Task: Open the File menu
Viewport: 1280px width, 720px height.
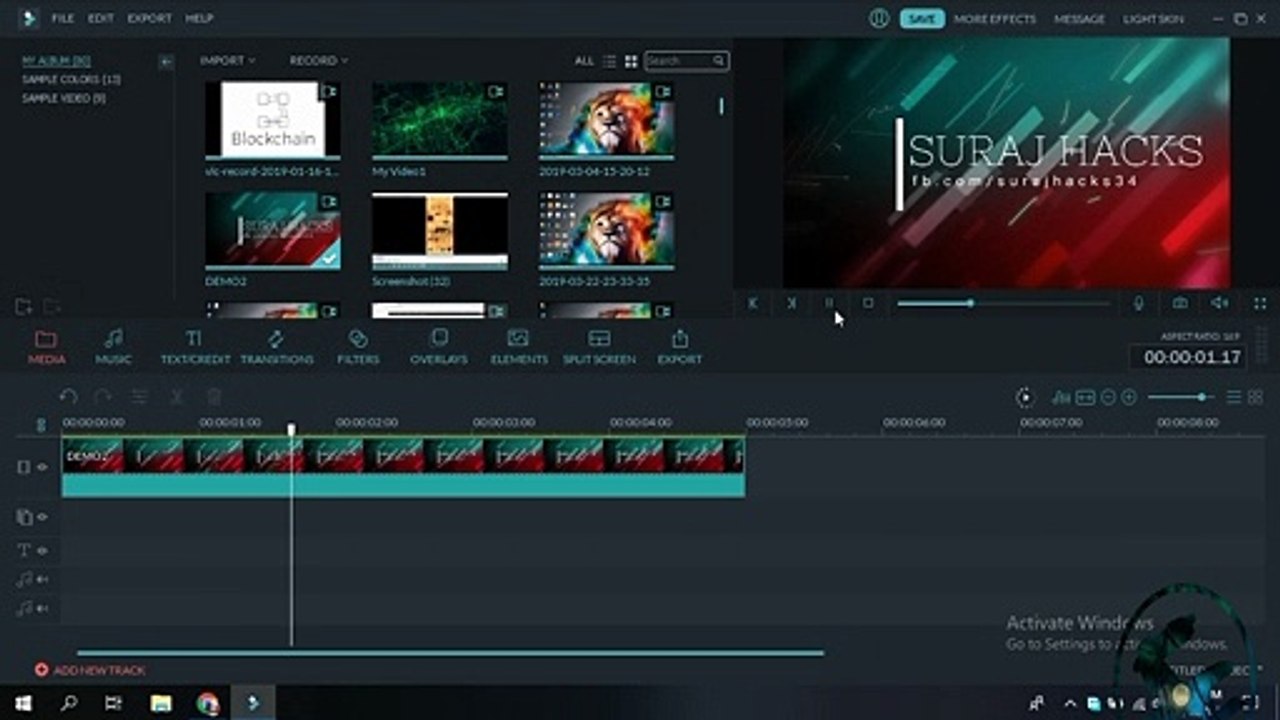Action: (62, 18)
